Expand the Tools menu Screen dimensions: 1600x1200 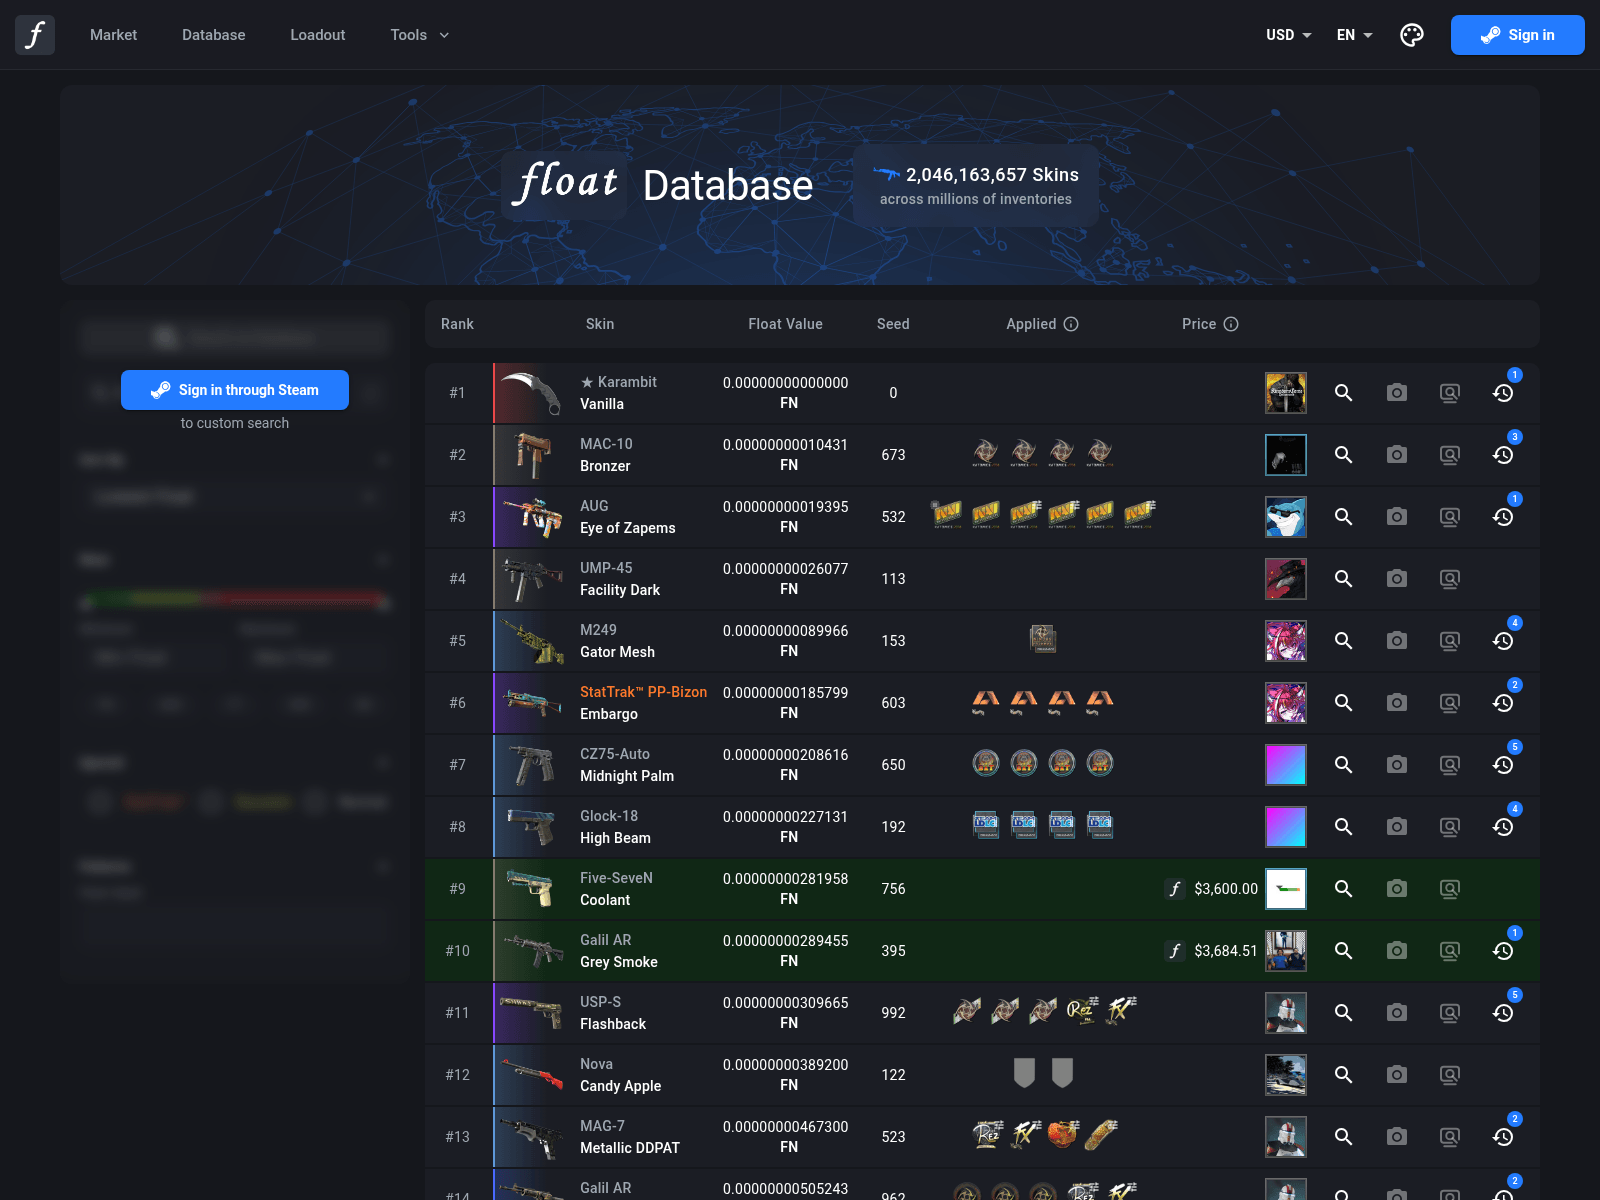[420, 35]
